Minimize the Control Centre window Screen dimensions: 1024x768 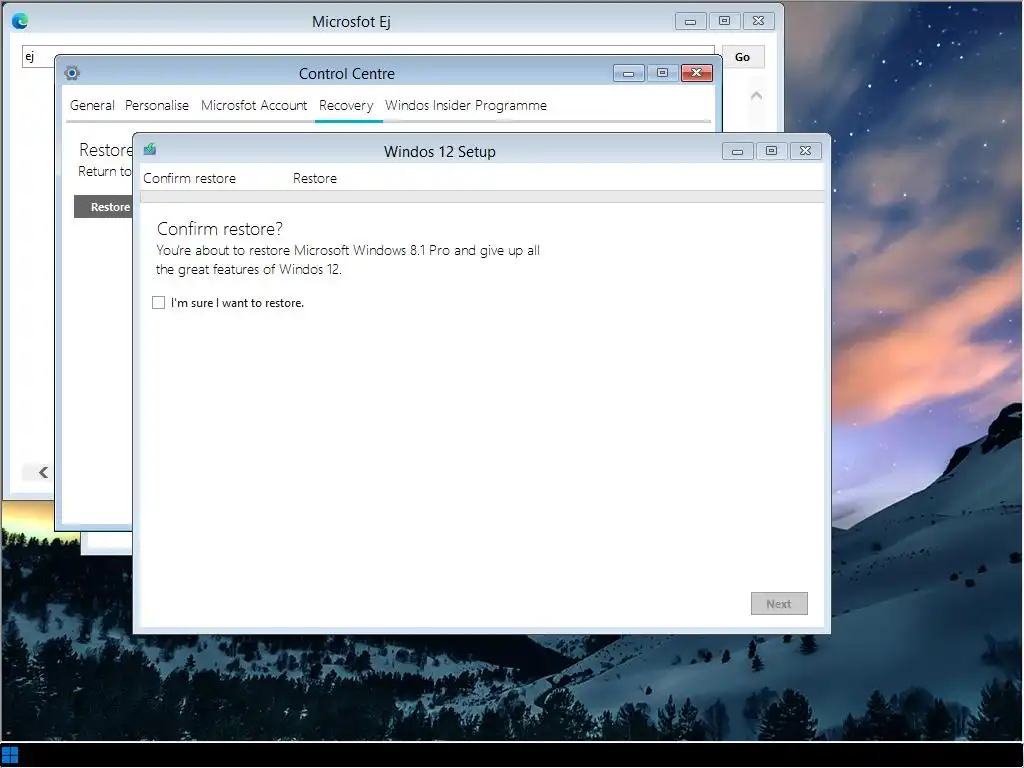(629, 73)
